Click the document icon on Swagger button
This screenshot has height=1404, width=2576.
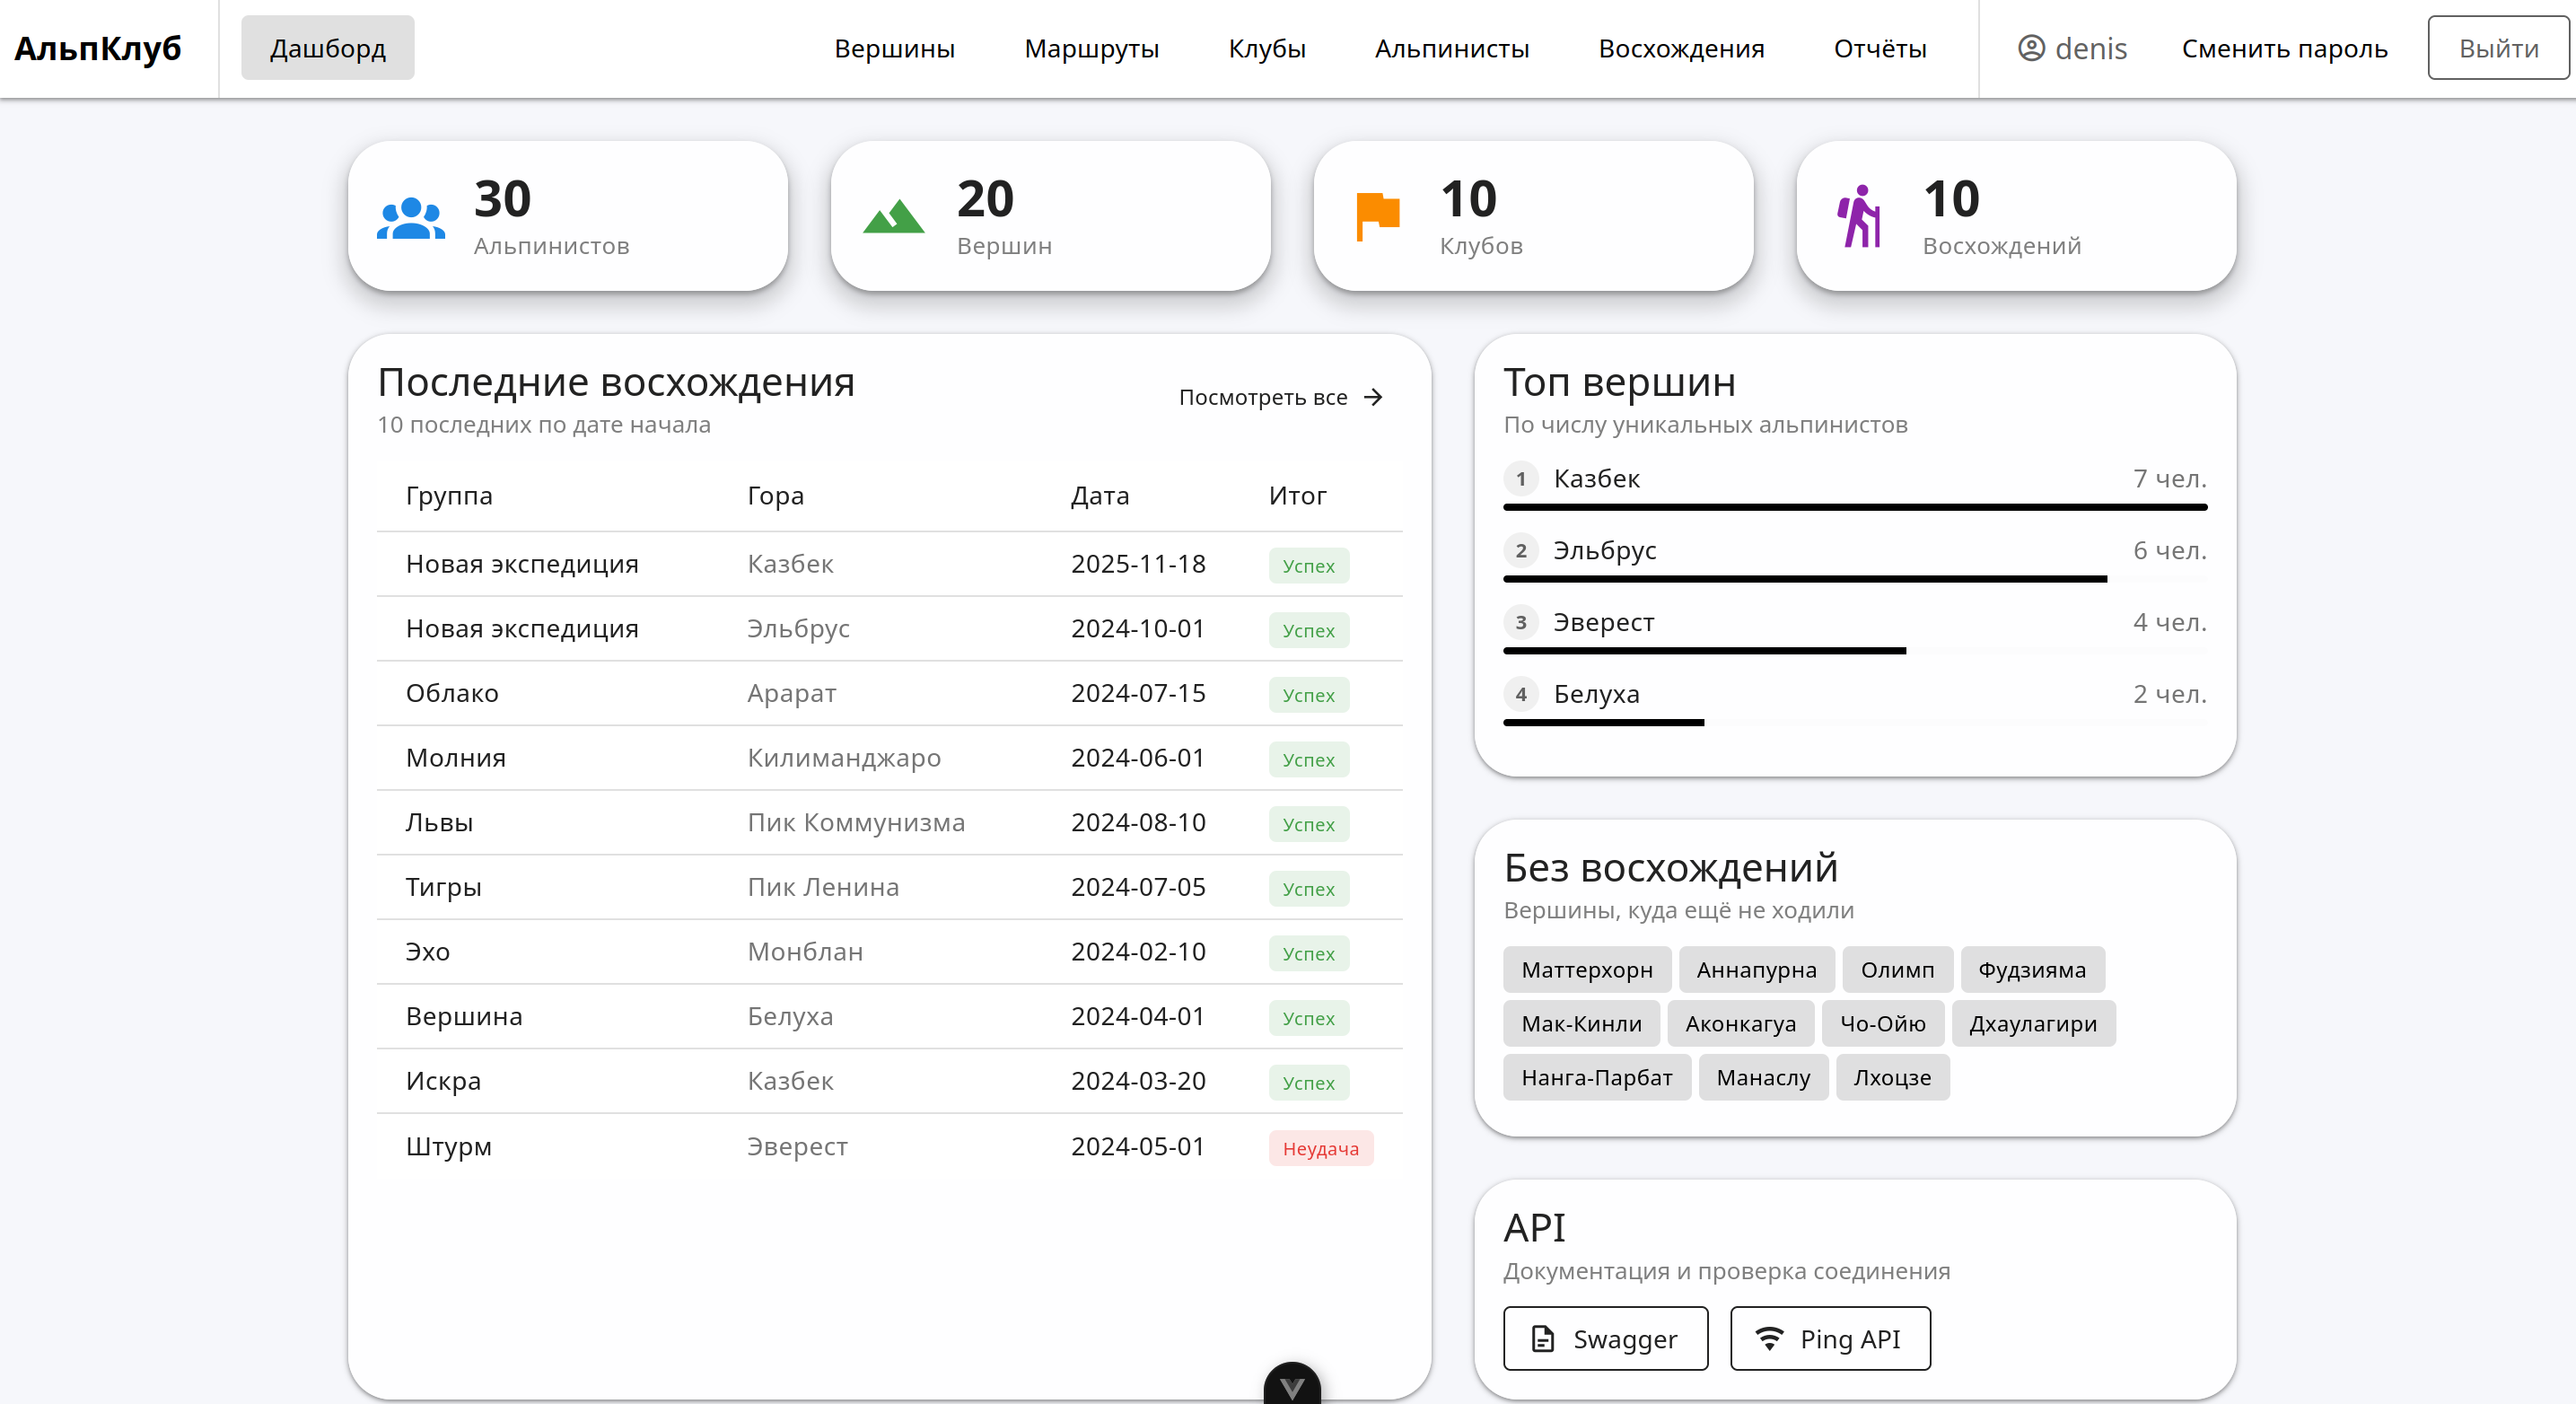(1543, 1339)
